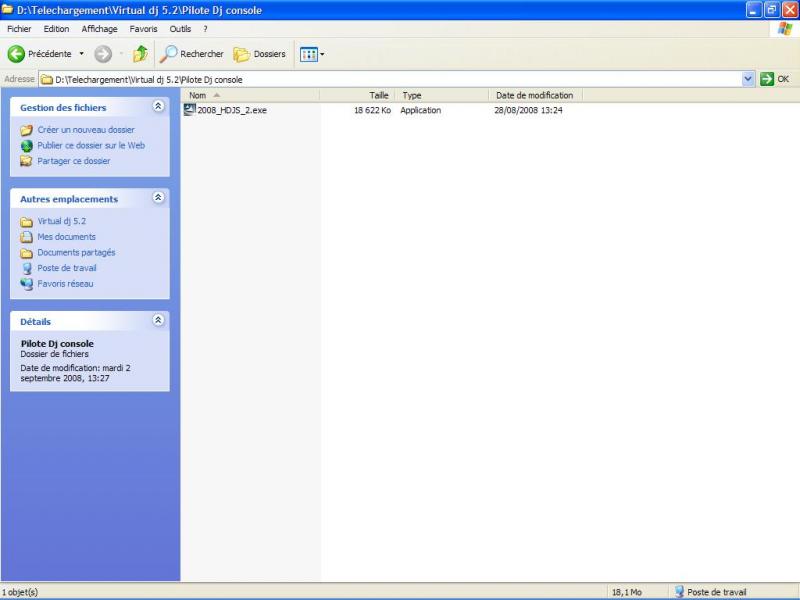This screenshot has width=800, height=600.
Task: Click the greyed Forward arrow icon
Action: pos(103,54)
